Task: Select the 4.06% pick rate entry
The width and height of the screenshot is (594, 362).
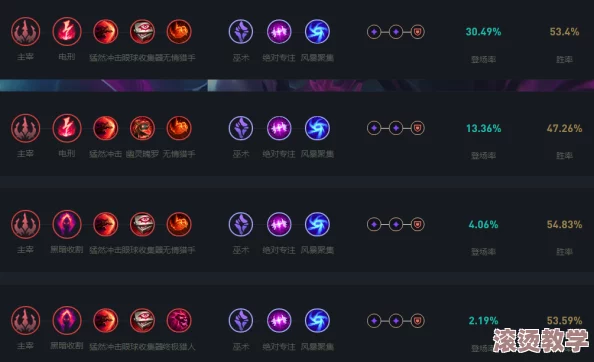Action: (x=483, y=225)
